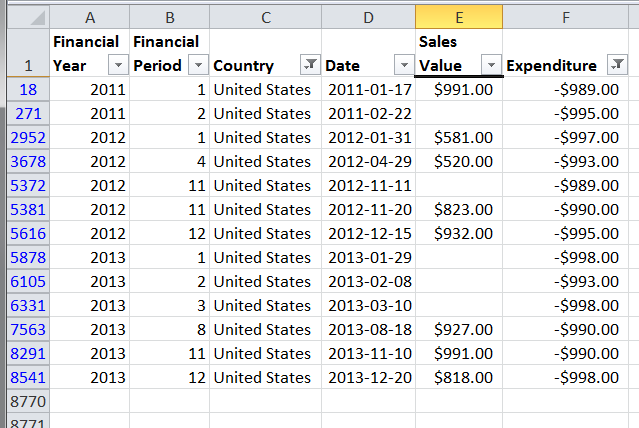Select the column A header
The image size is (639, 428).
(x=90, y=17)
